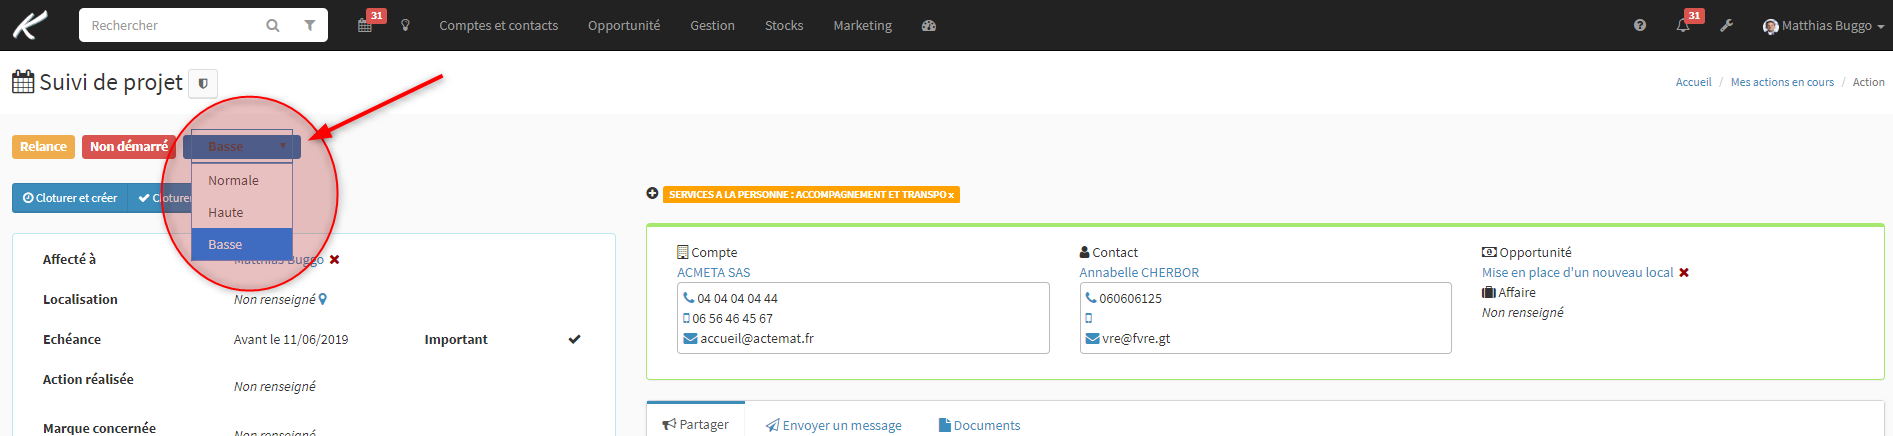
Task: Open Comptes et contacts menu
Action: pos(499,26)
